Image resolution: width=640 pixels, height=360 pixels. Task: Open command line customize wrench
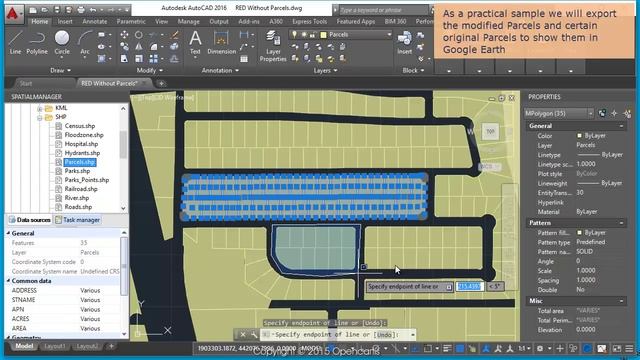(253, 334)
